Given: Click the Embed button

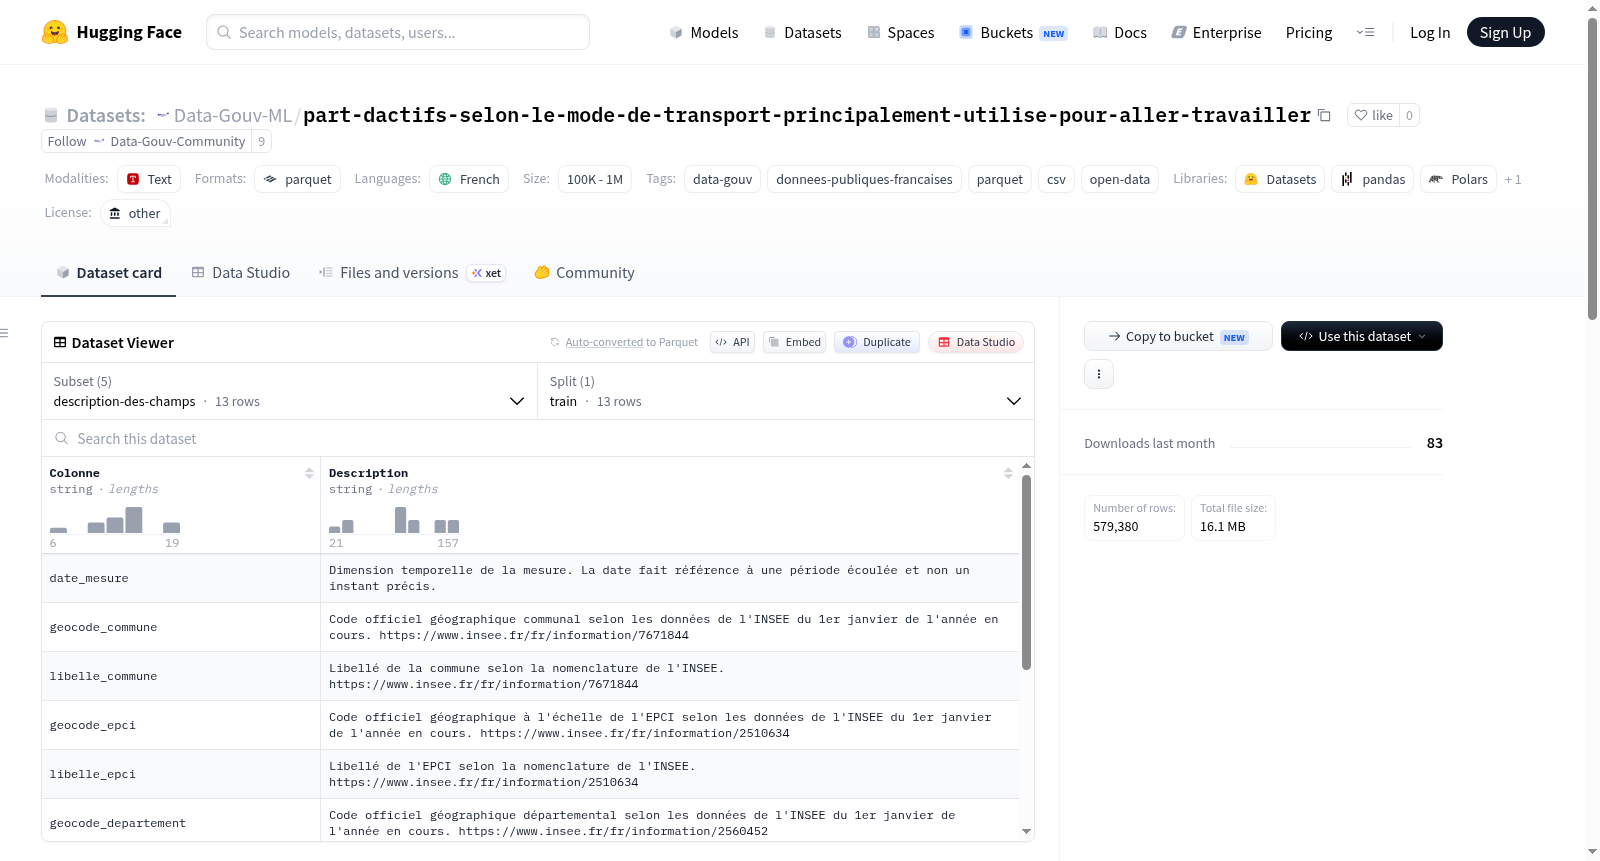Looking at the screenshot, I should point(794,342).
